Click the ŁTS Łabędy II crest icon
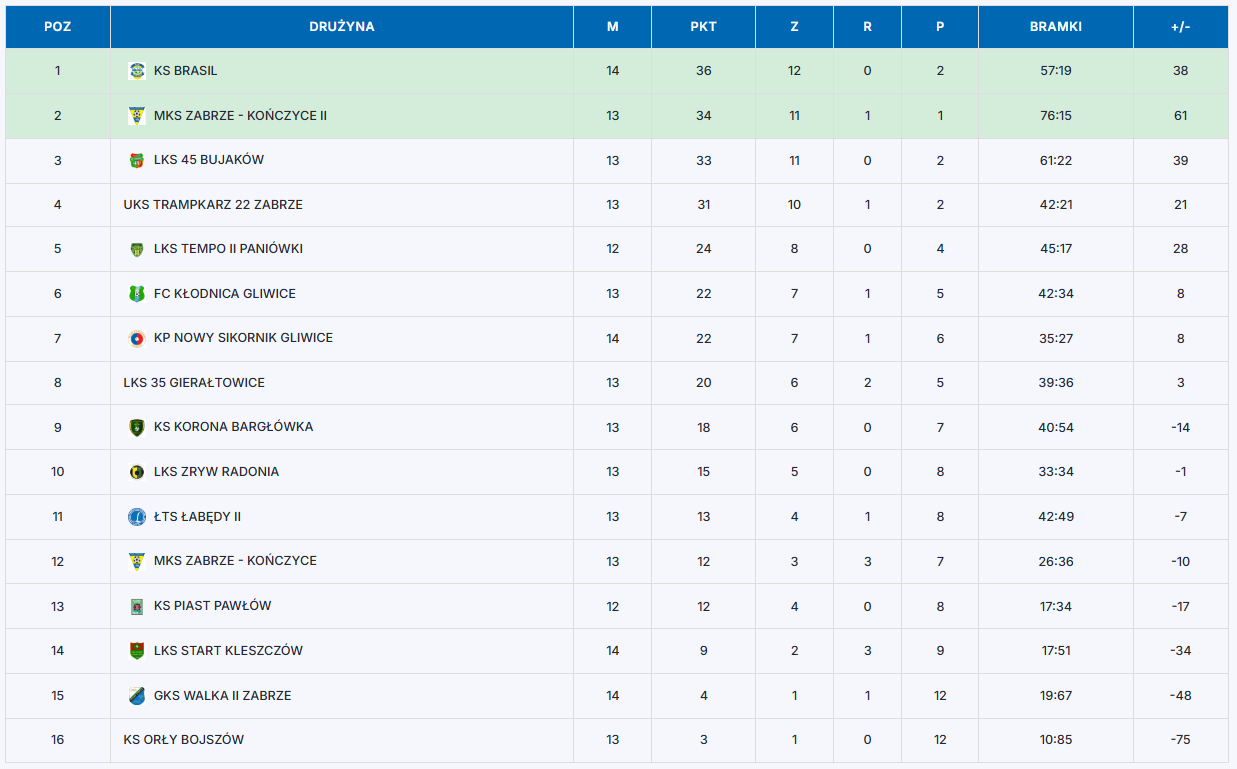Image resolution: width=1237 pixels, height=769 pixels. point(137,517)
